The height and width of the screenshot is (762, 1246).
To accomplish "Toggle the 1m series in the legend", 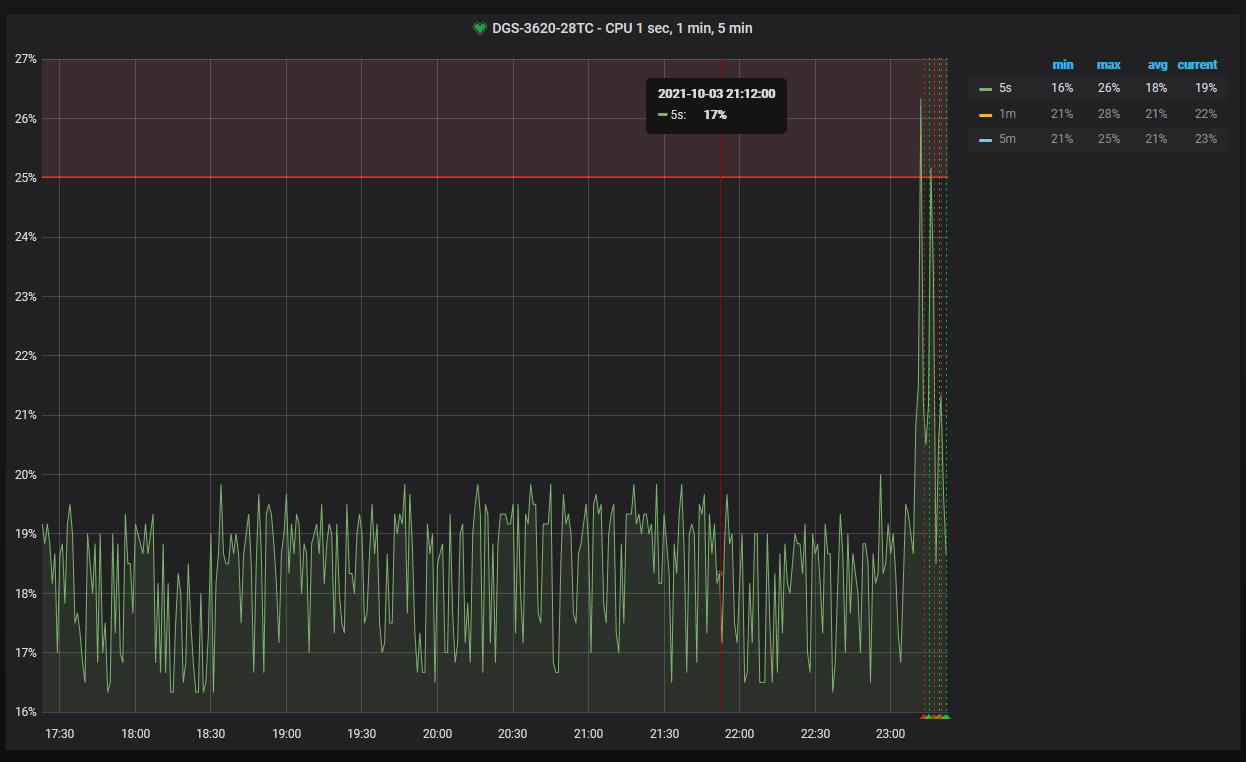I will pos(1006,114).
